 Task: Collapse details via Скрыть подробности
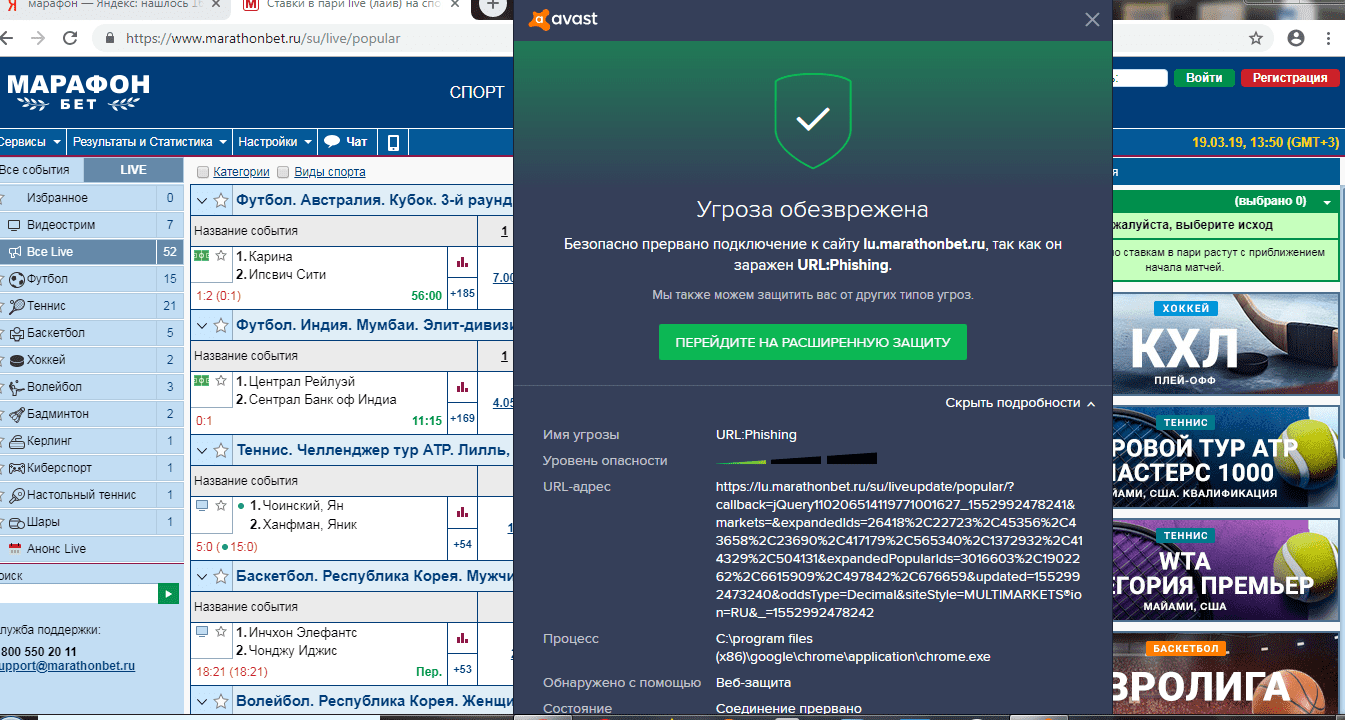(1020, 403)
